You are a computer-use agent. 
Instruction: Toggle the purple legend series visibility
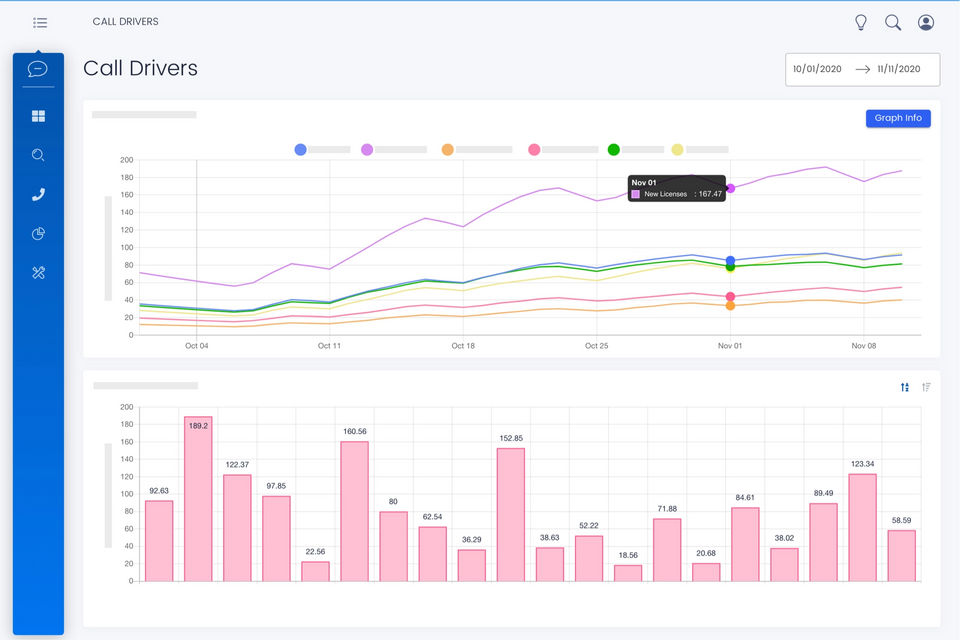(x=394, y=149)
